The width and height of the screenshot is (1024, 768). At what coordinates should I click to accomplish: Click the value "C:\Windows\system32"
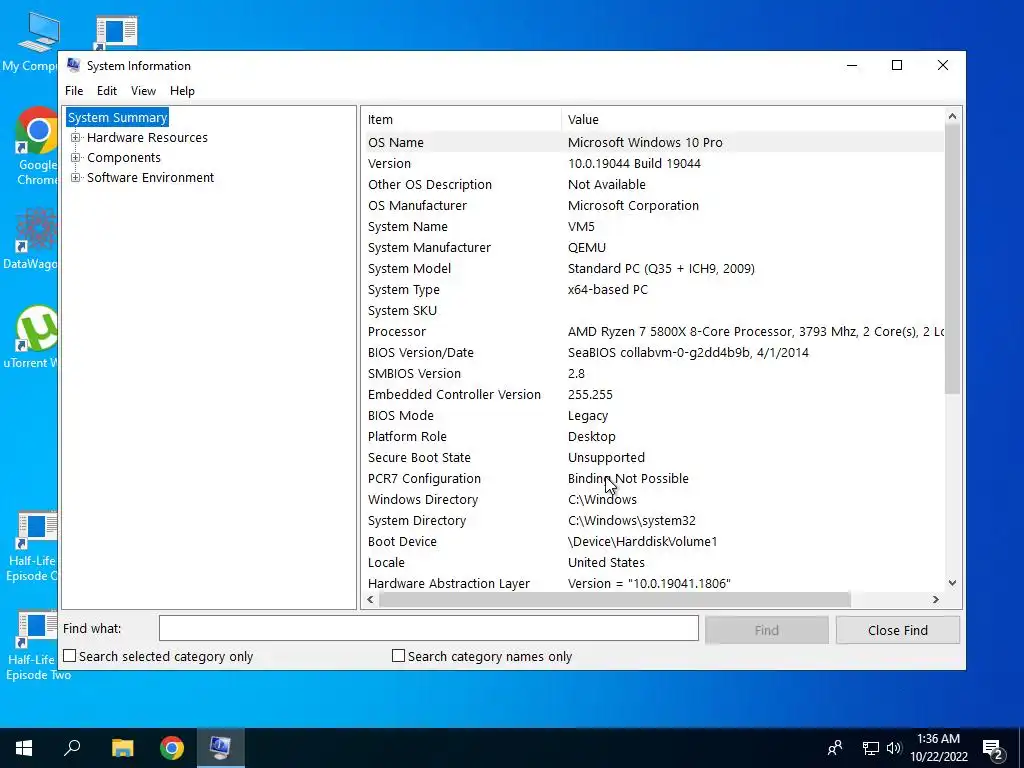pos(632,520)
